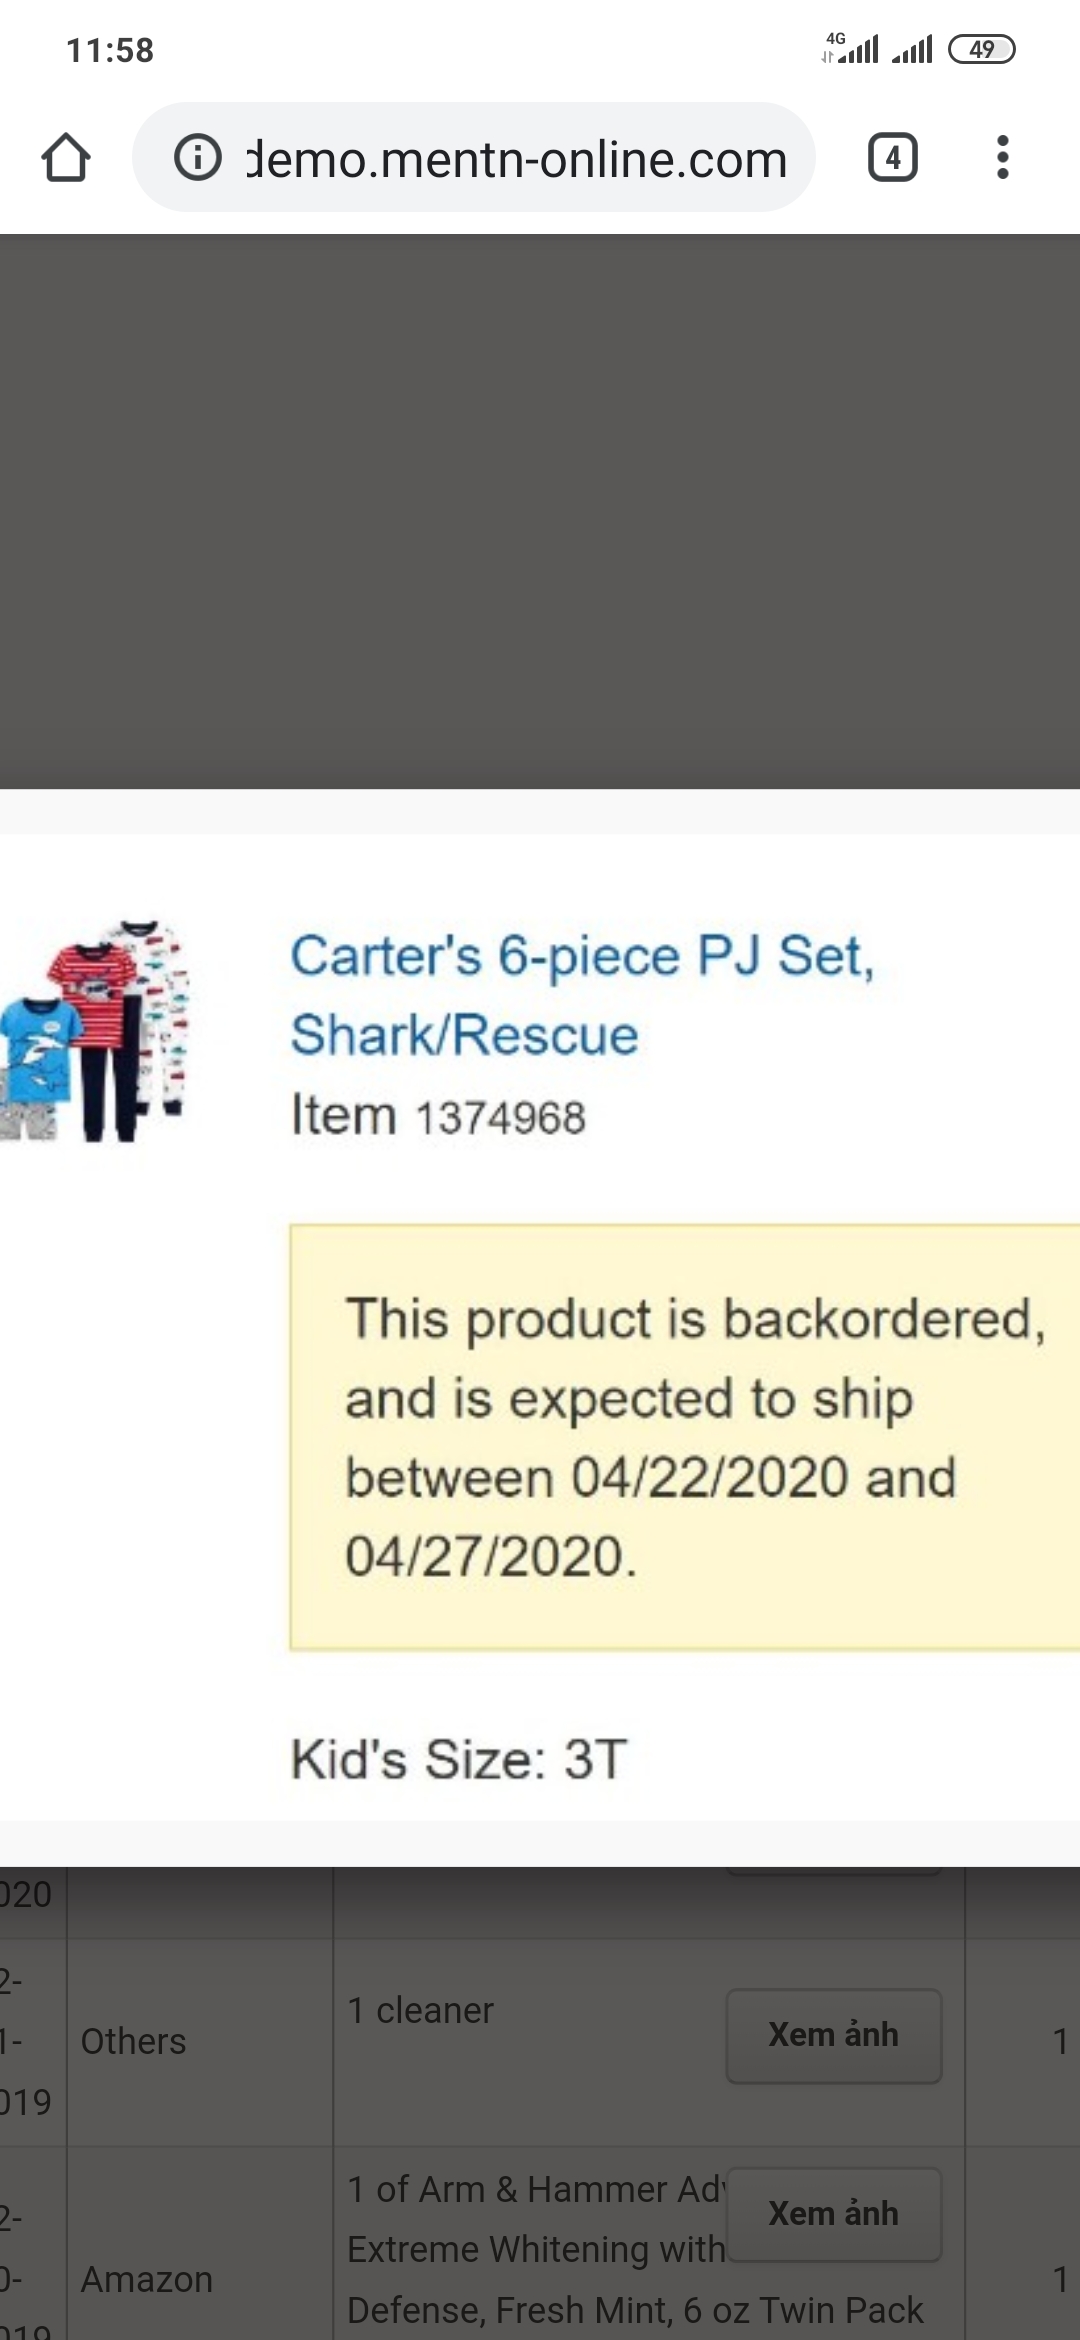The image size is (1080, 2340).
Task: Open Carter's 6-piece PJ Set link
Action: pos(582,994)
